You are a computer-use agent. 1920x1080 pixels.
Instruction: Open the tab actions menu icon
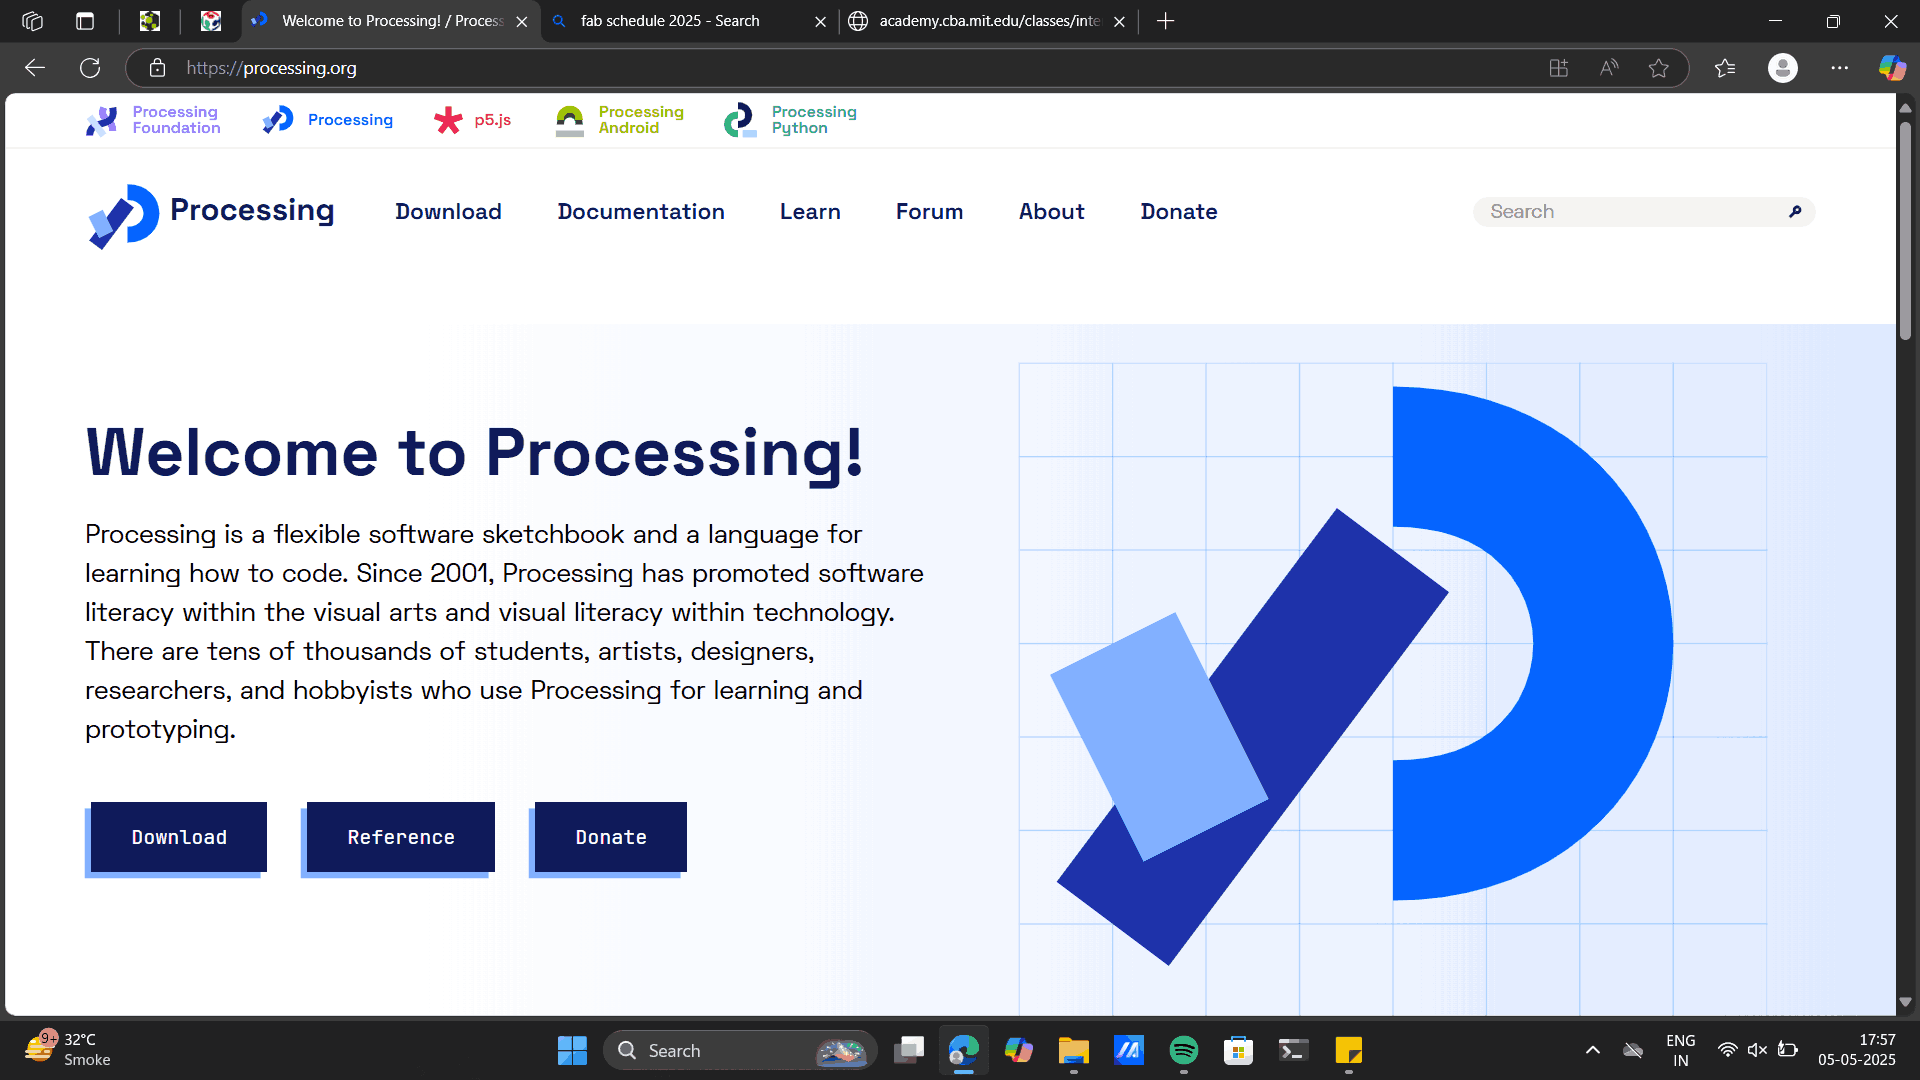pos(85,21)
